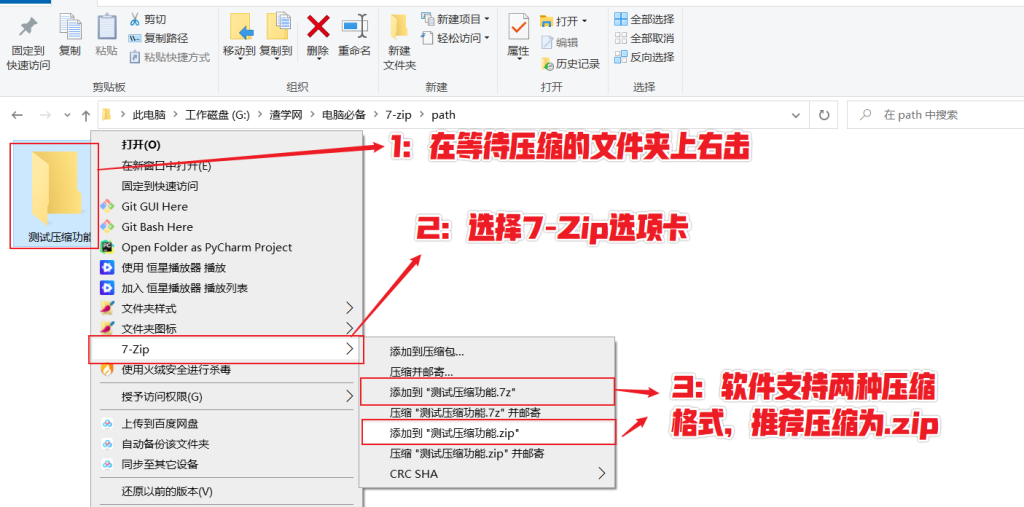Delete the selection with red X
Viewport: 1024px width, 507px height.
[318, 37]
